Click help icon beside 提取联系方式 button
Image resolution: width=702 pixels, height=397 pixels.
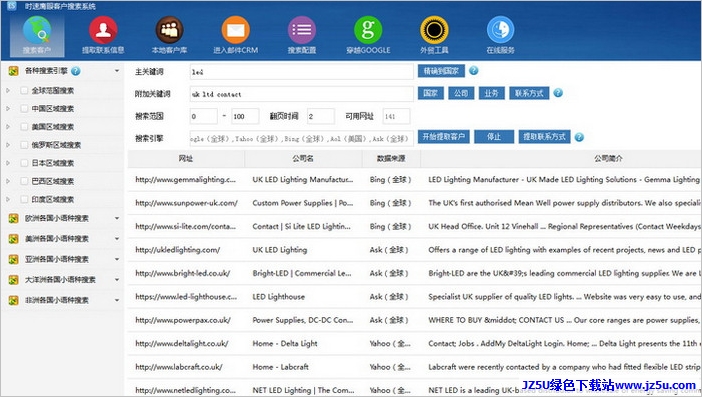coord(579,137)
